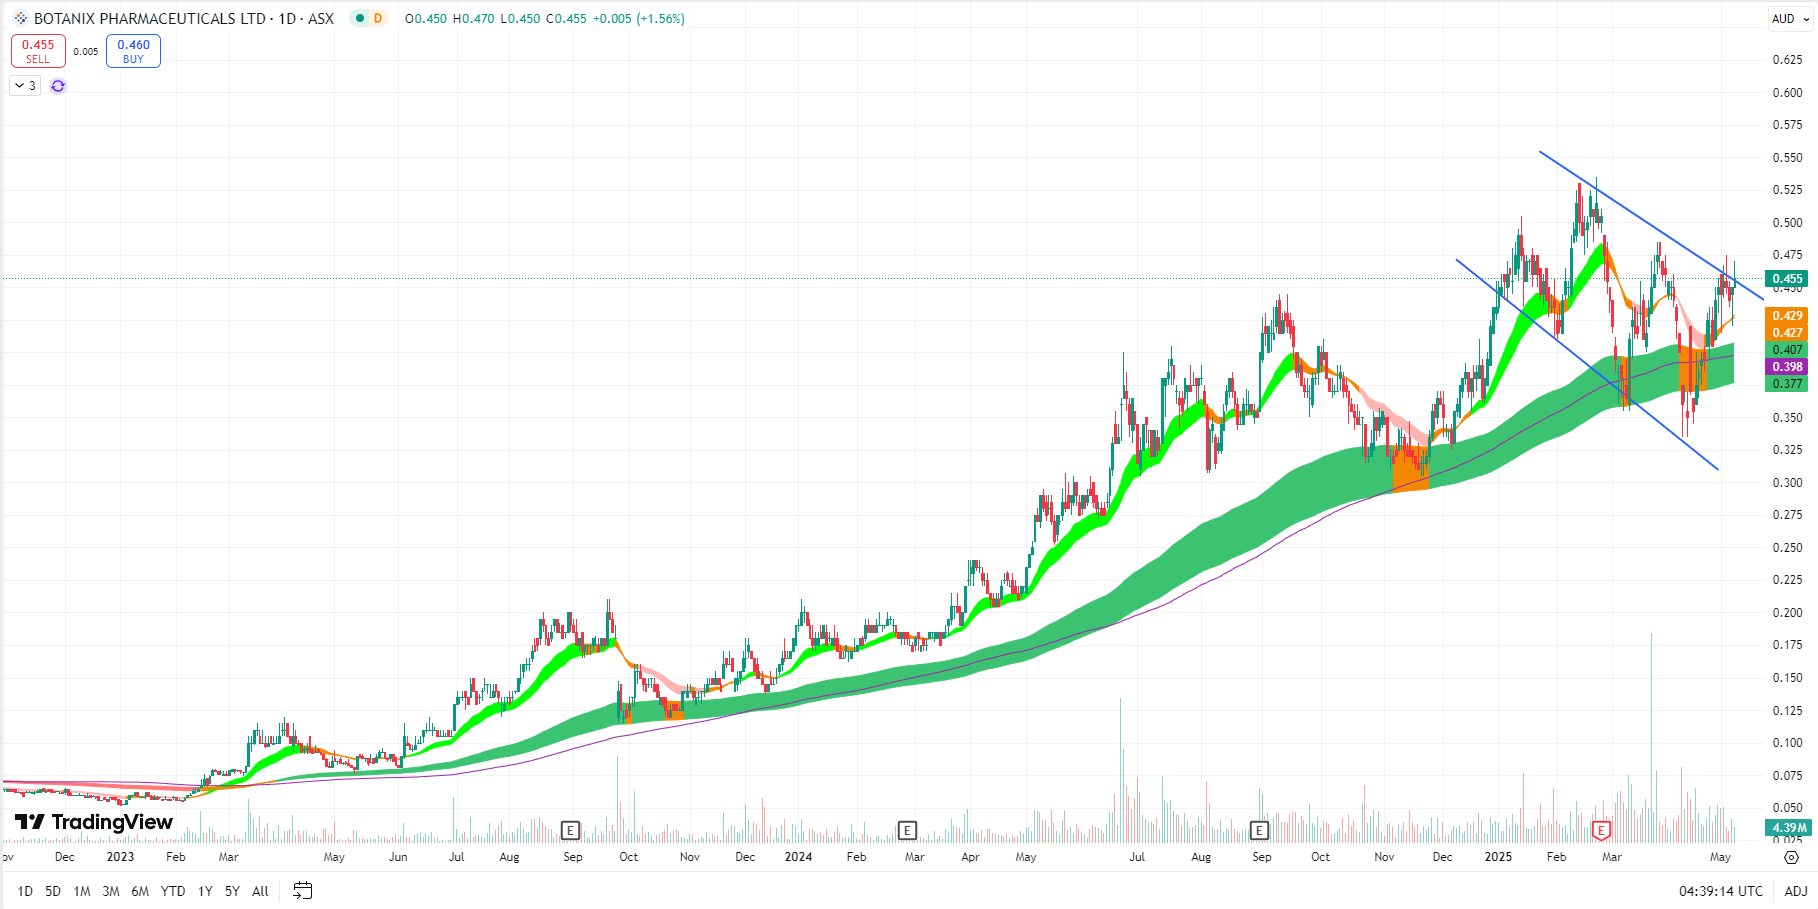This screenshot has width=1818, height=909.
Task: Click the purple refresh indicator icon
Action: [58, 86]
